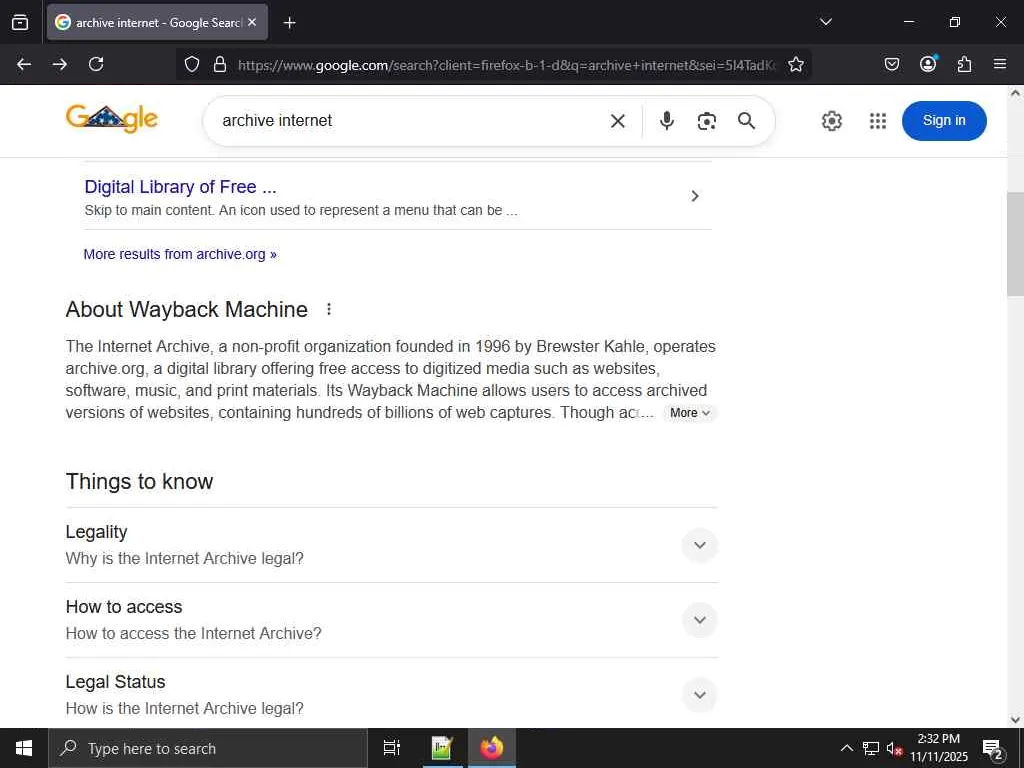
Task: Open Google apps grid
Action: click(878, 121)
